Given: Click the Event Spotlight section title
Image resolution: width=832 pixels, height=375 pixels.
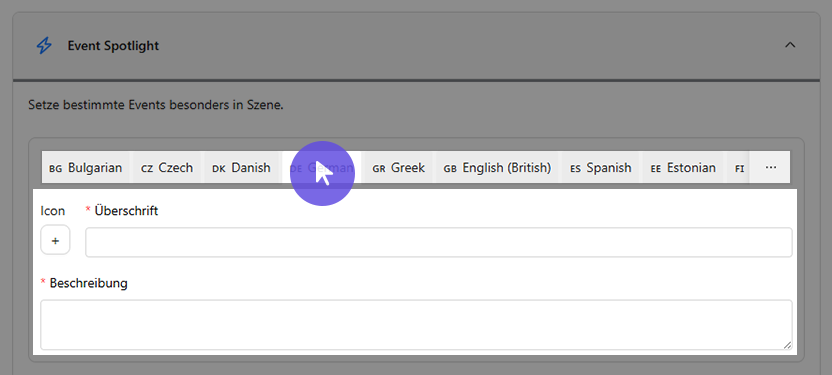Looking at the screenshot, I should 113,46.
